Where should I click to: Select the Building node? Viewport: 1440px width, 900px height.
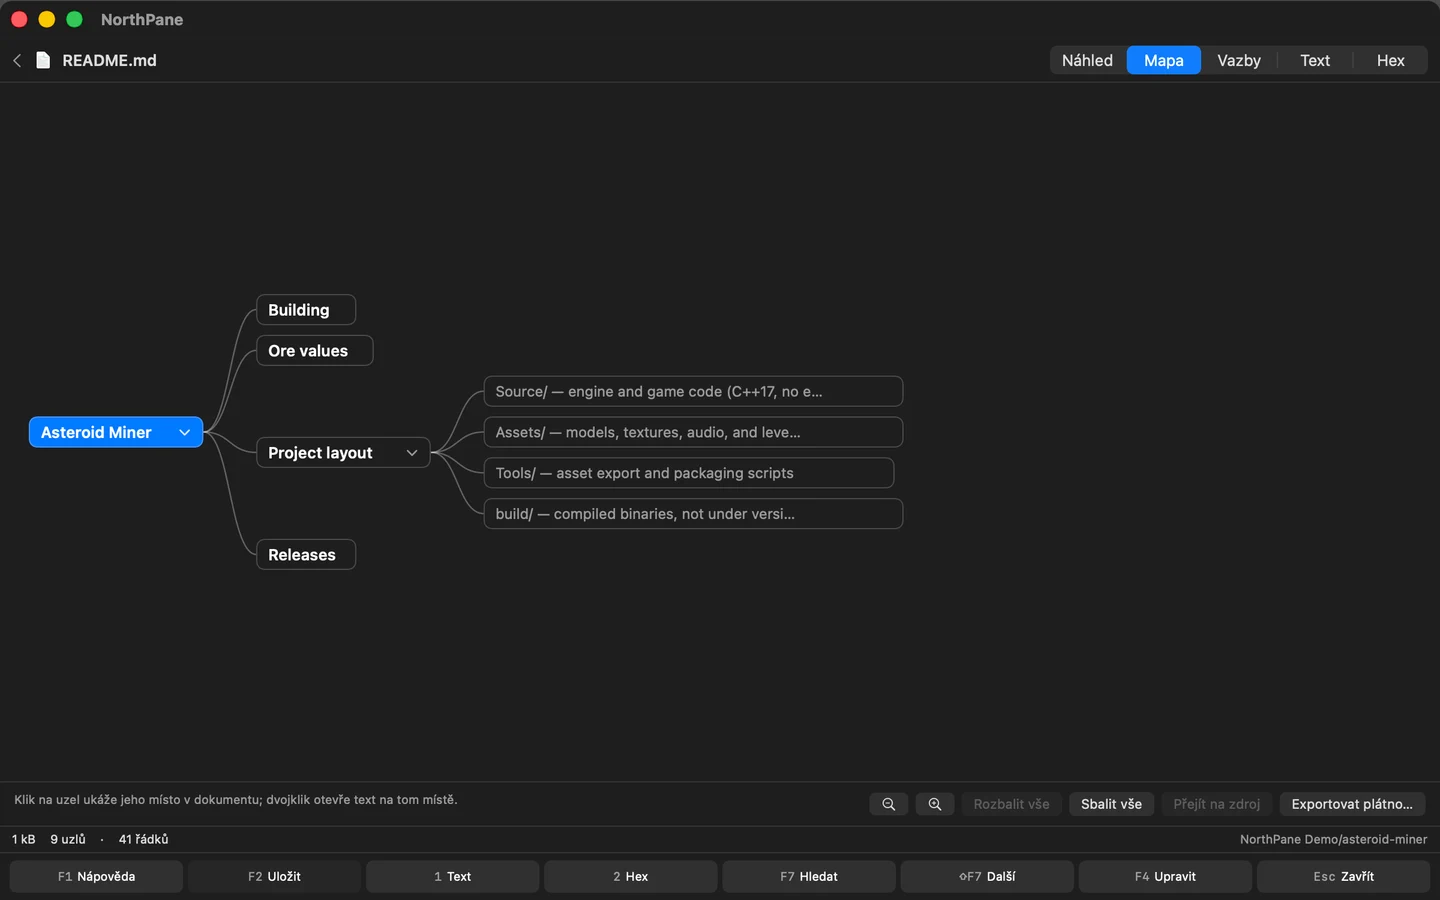(306, 310)
